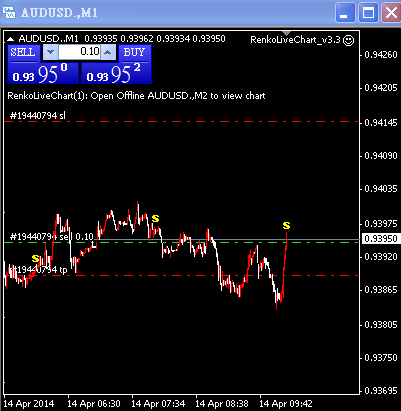Decrease lot volume with down arrow
Screen dimensions: 401x411
tap(50, 52)
